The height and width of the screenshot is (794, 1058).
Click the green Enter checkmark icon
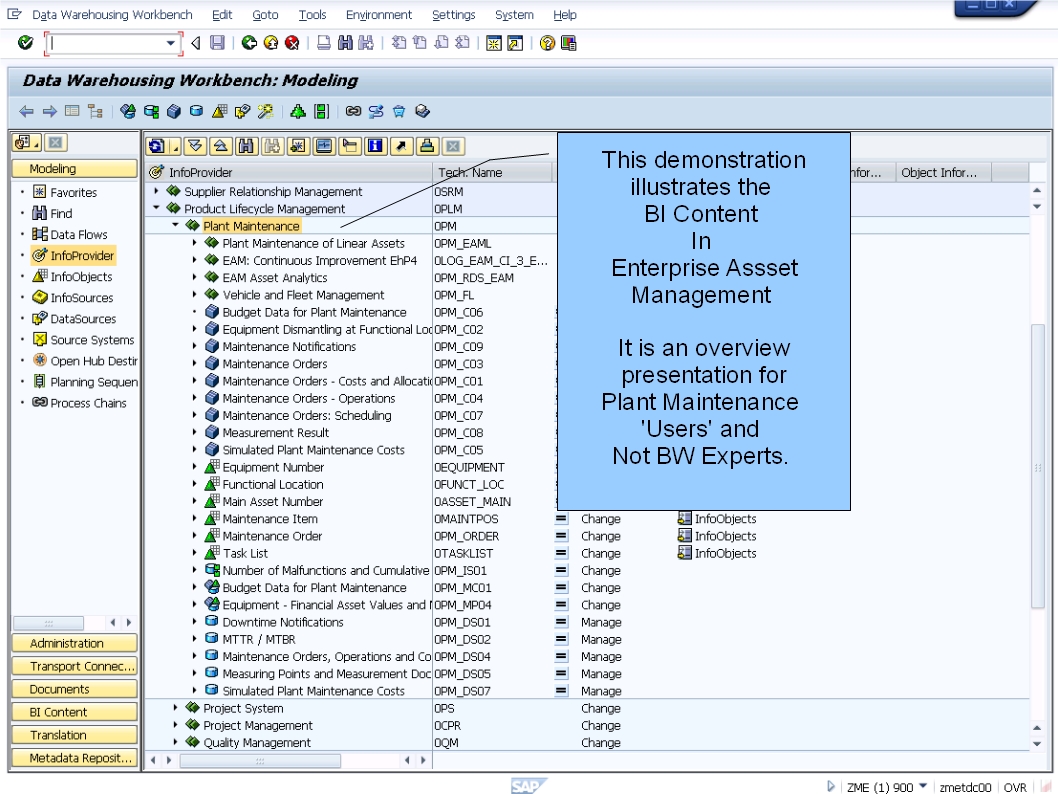click(x=26, y=43)
